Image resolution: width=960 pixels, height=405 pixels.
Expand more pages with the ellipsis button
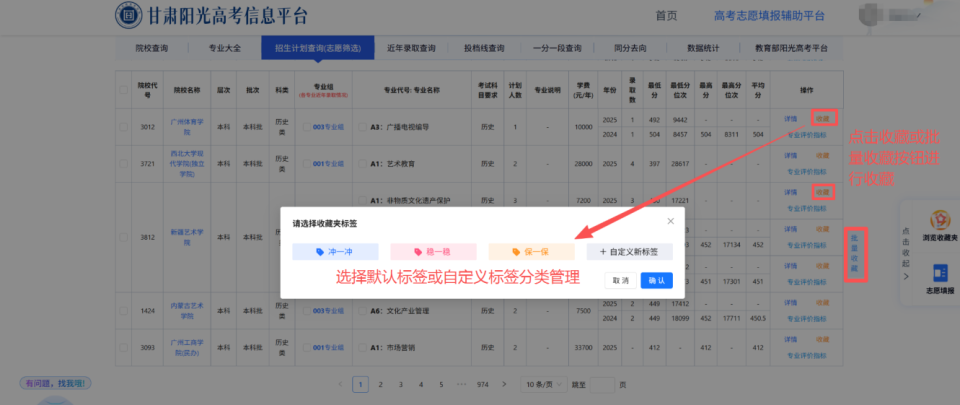tap(462, 384)
